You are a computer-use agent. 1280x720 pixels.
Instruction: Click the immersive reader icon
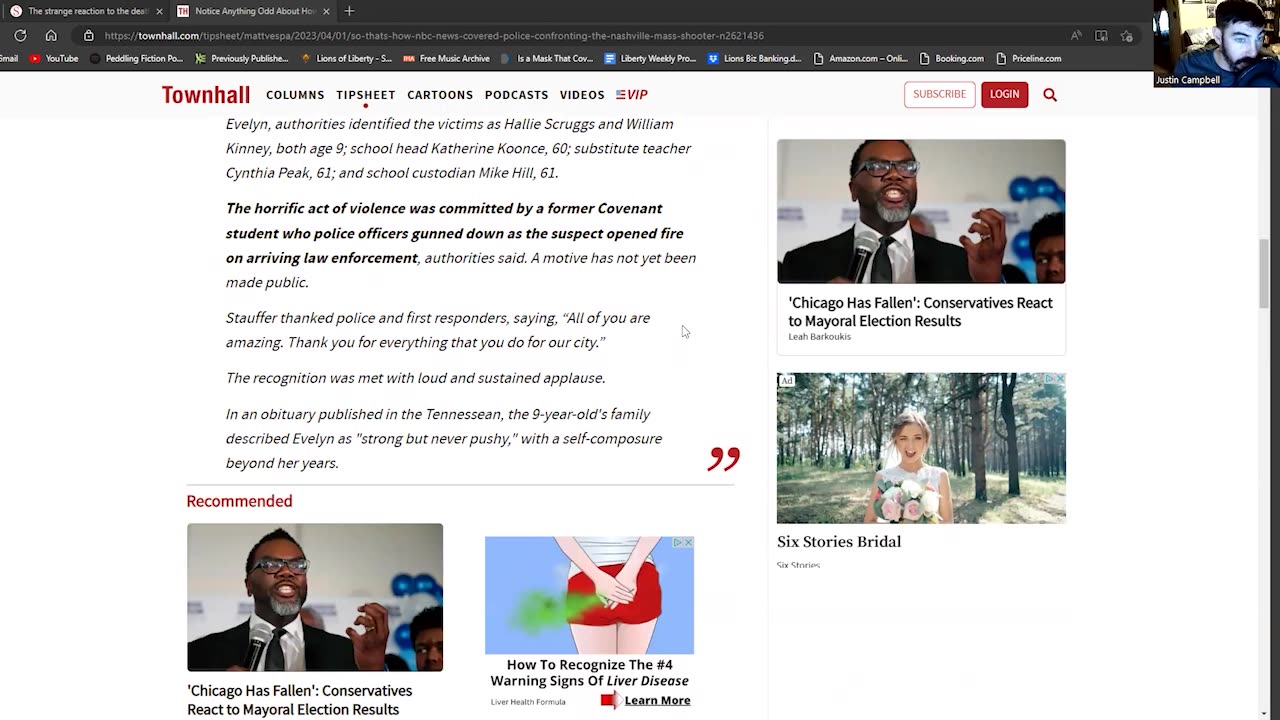pos(1101,35)
